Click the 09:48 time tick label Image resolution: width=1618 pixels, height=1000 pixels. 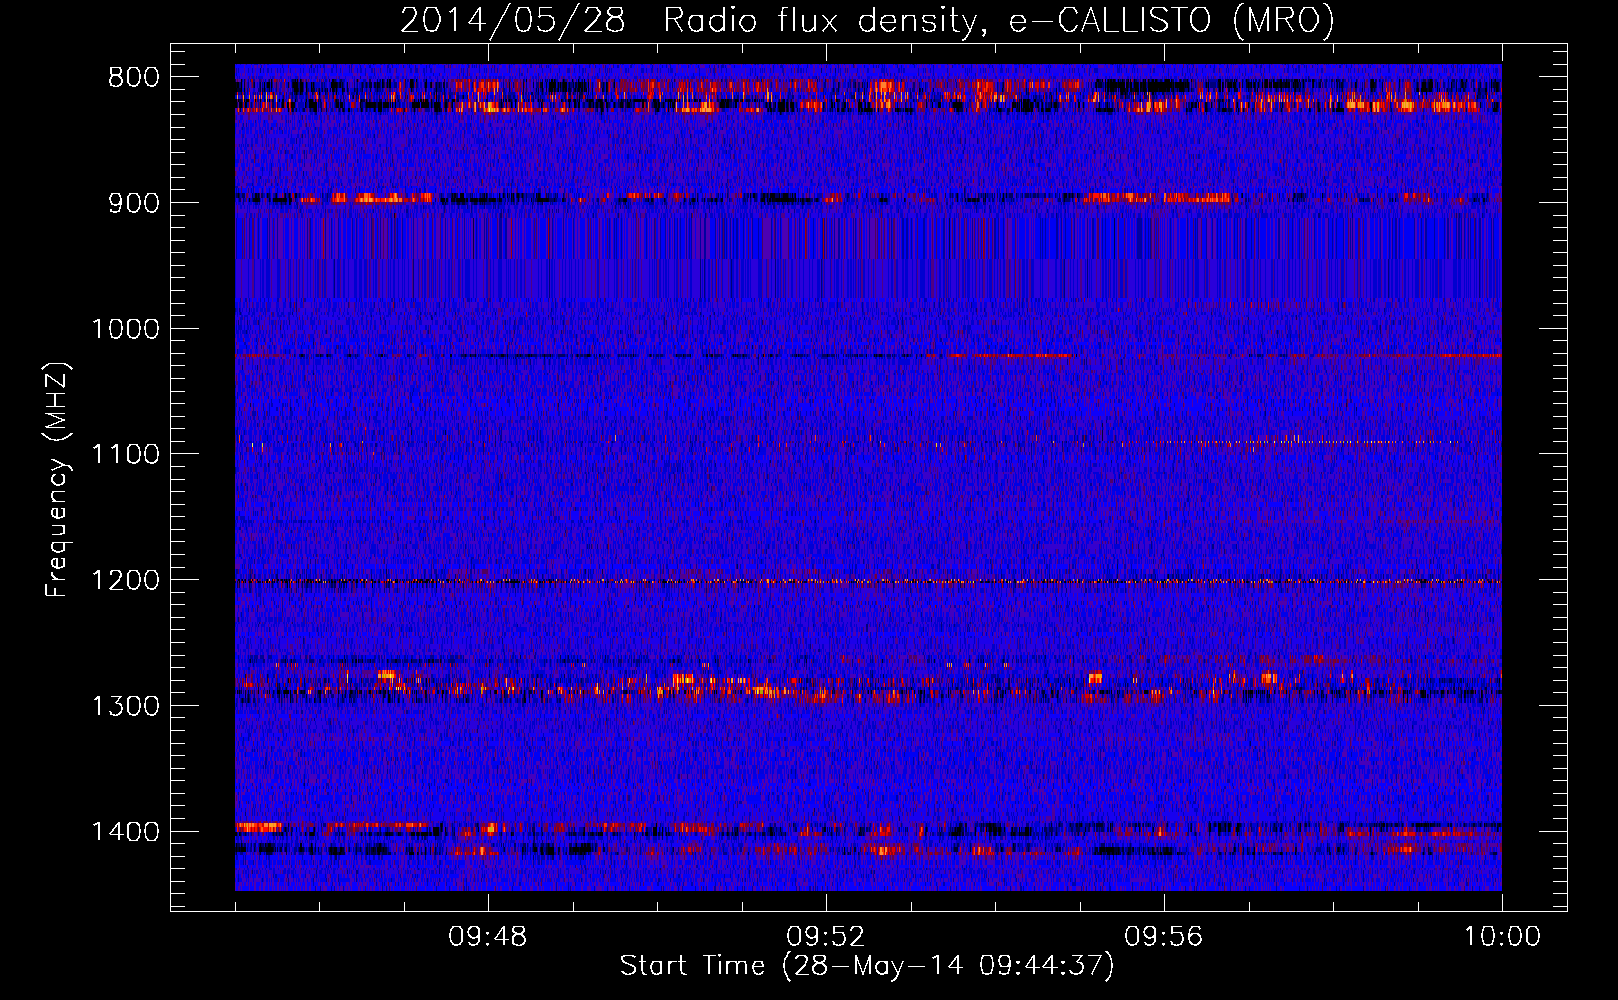(x=488, y=937)
